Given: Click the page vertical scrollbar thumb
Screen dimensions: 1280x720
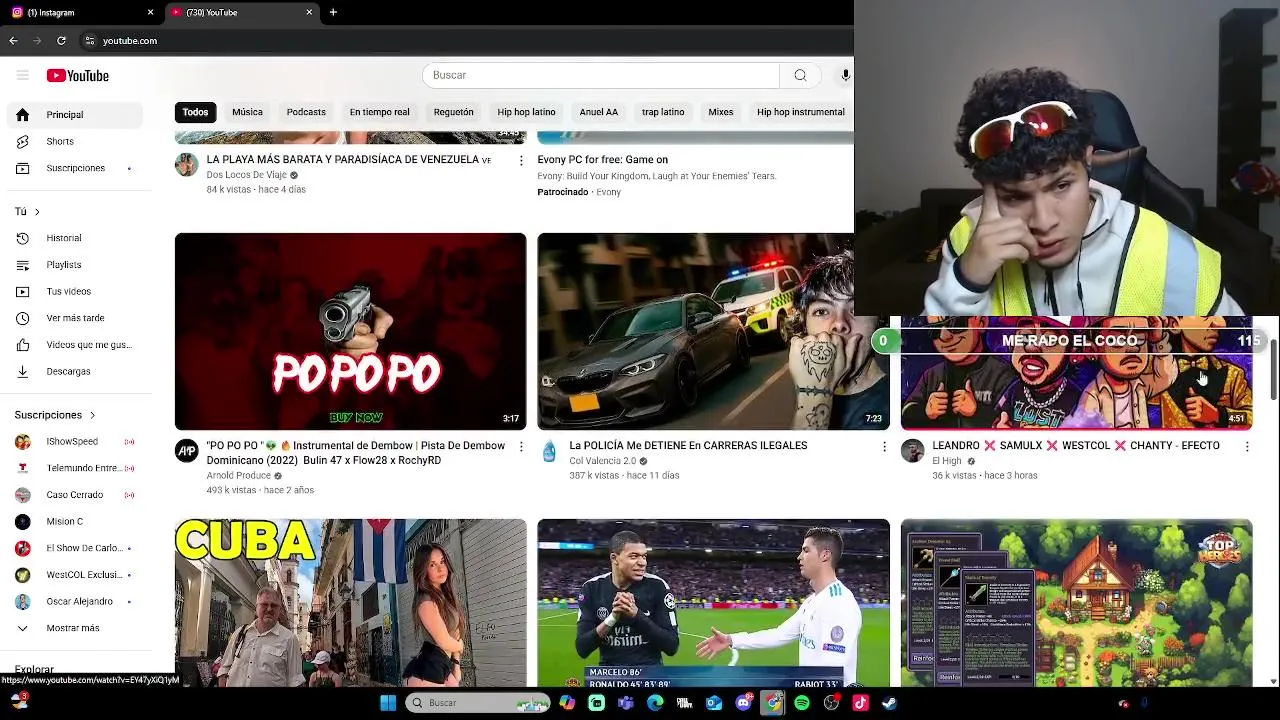Looking at the screenshot, I should (1273, 370).
